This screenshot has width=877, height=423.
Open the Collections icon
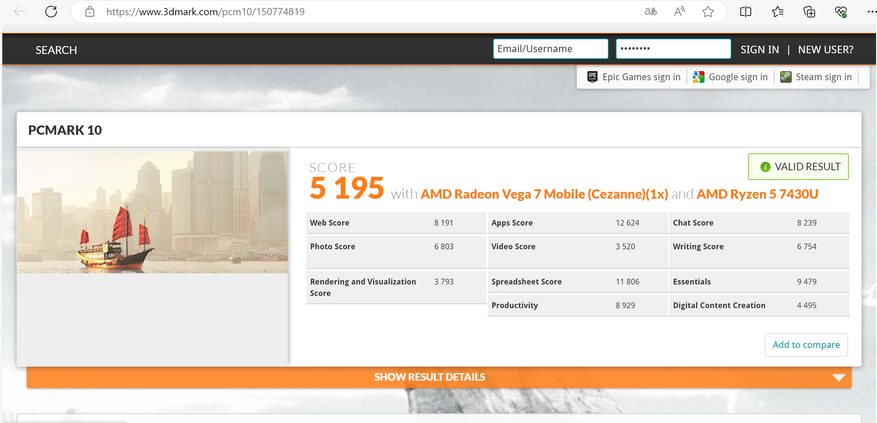point(809,11)
